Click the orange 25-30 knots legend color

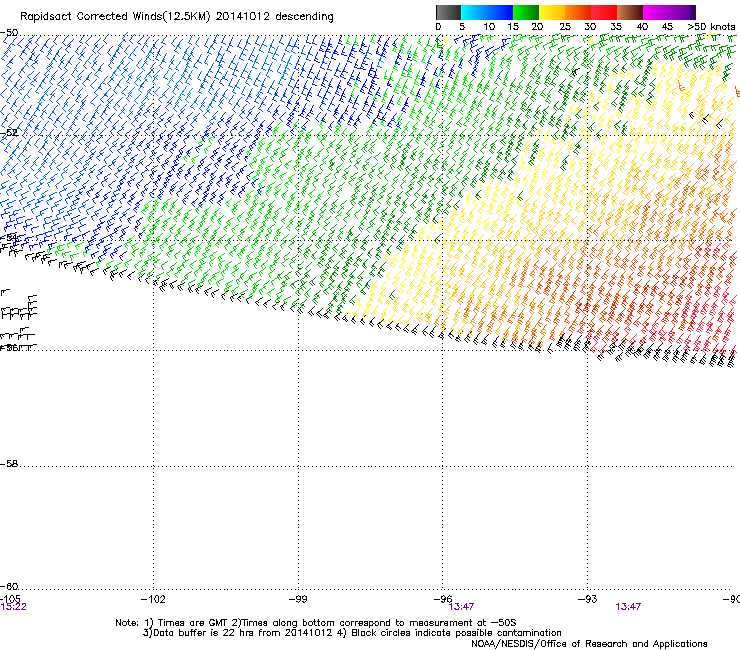[x=578, y=12]
